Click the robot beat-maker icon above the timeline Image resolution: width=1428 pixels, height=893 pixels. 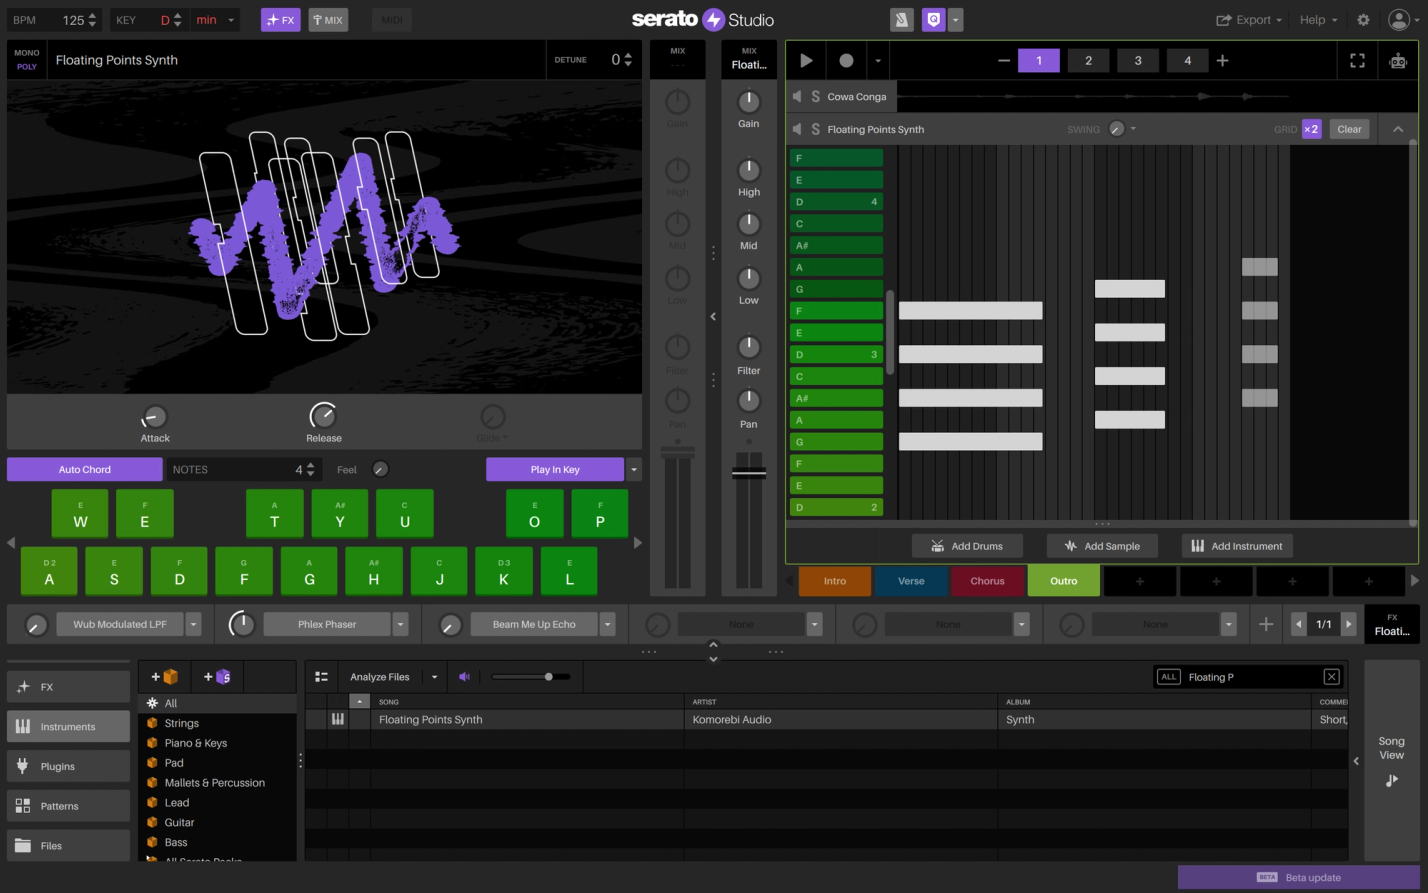pos(1397,60)
